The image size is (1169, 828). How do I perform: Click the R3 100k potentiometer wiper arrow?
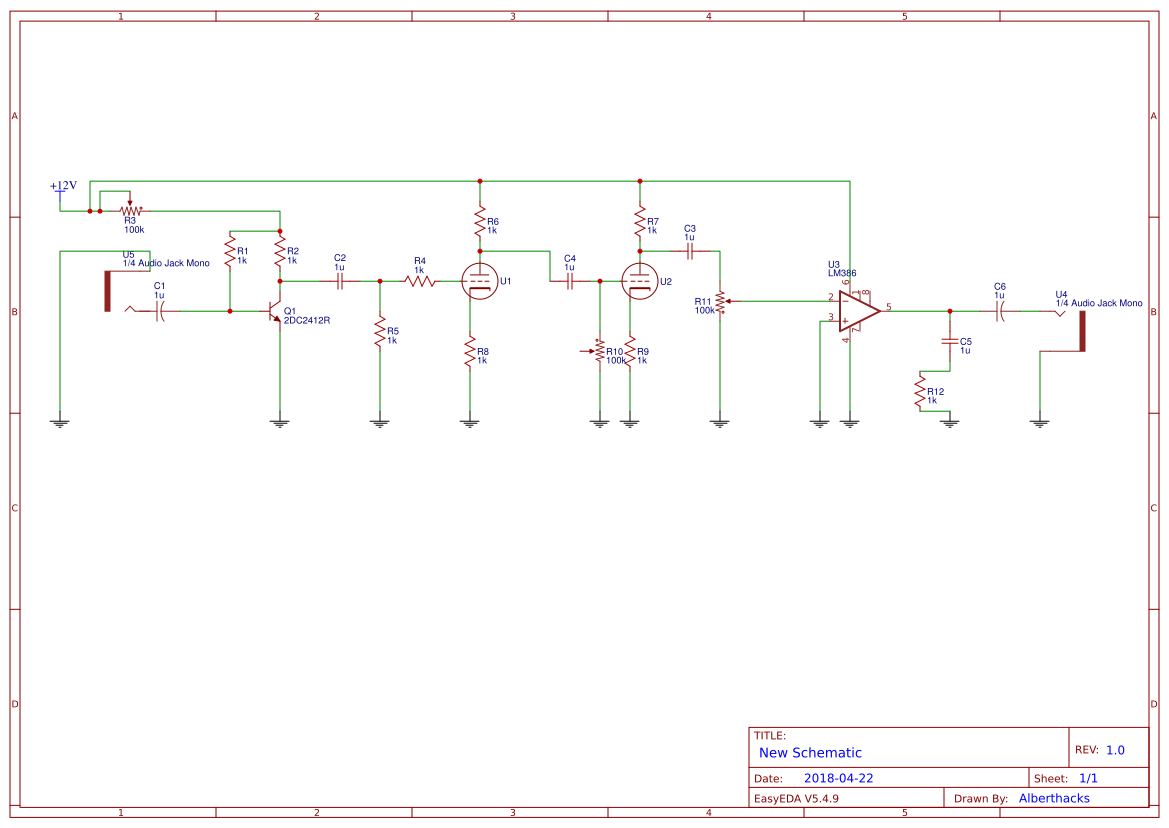point(128,203)
